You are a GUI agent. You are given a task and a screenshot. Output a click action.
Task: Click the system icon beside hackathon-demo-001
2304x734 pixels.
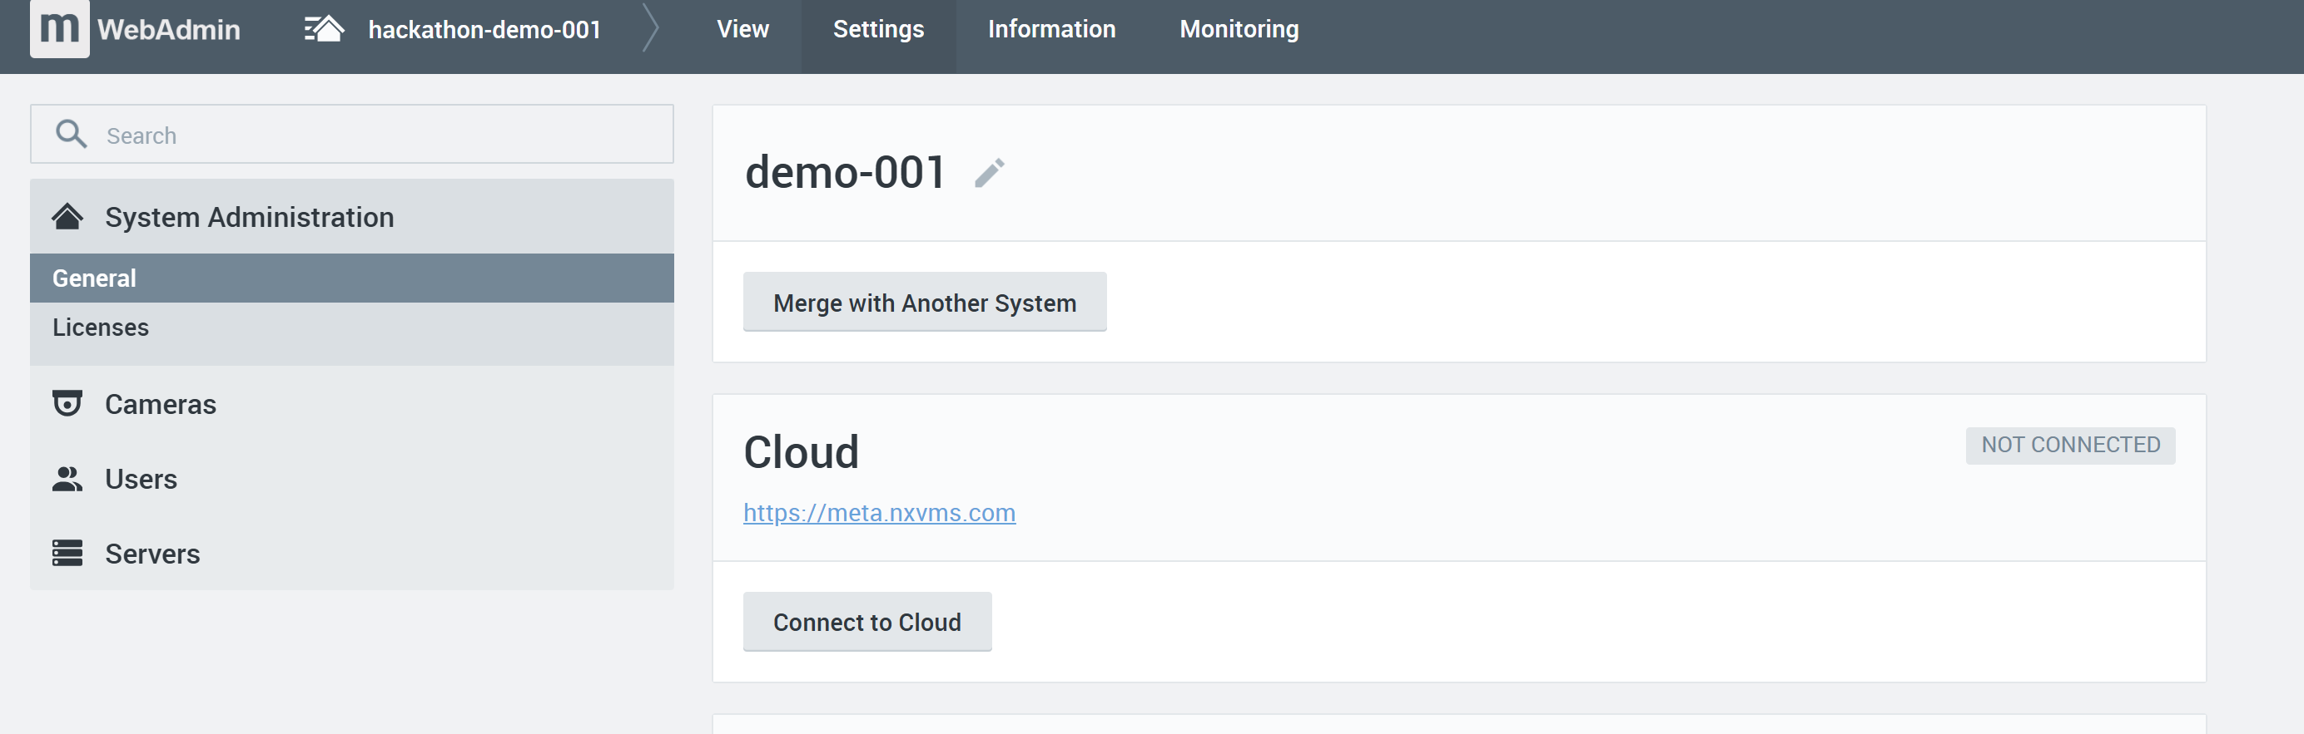324,29
